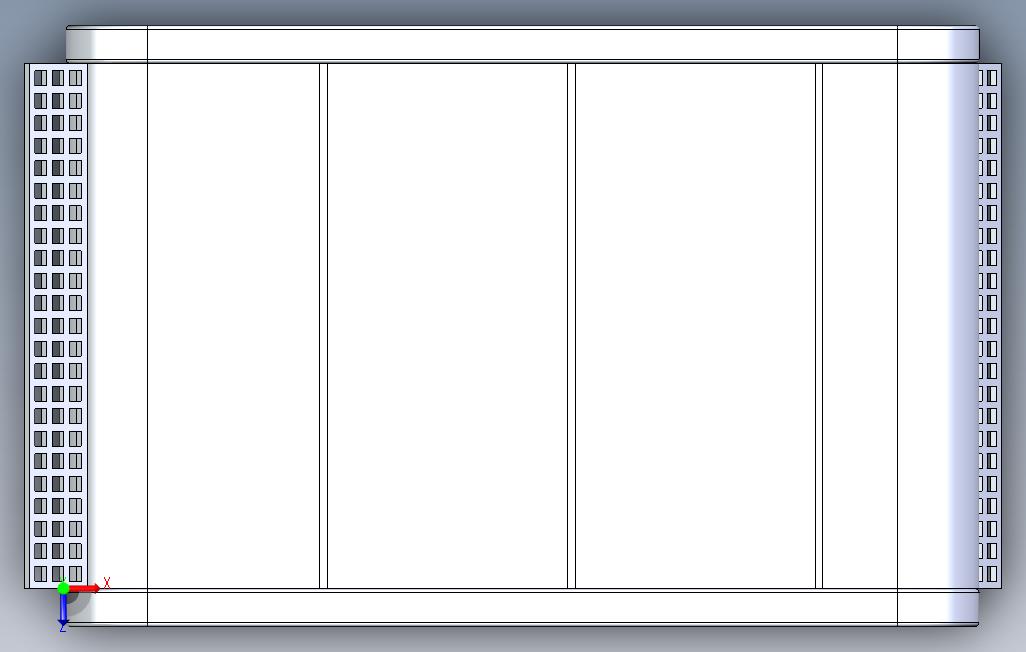1026x652 pixels.
Task: Select the first vertical divider strip
Action: tap(323, 325)
